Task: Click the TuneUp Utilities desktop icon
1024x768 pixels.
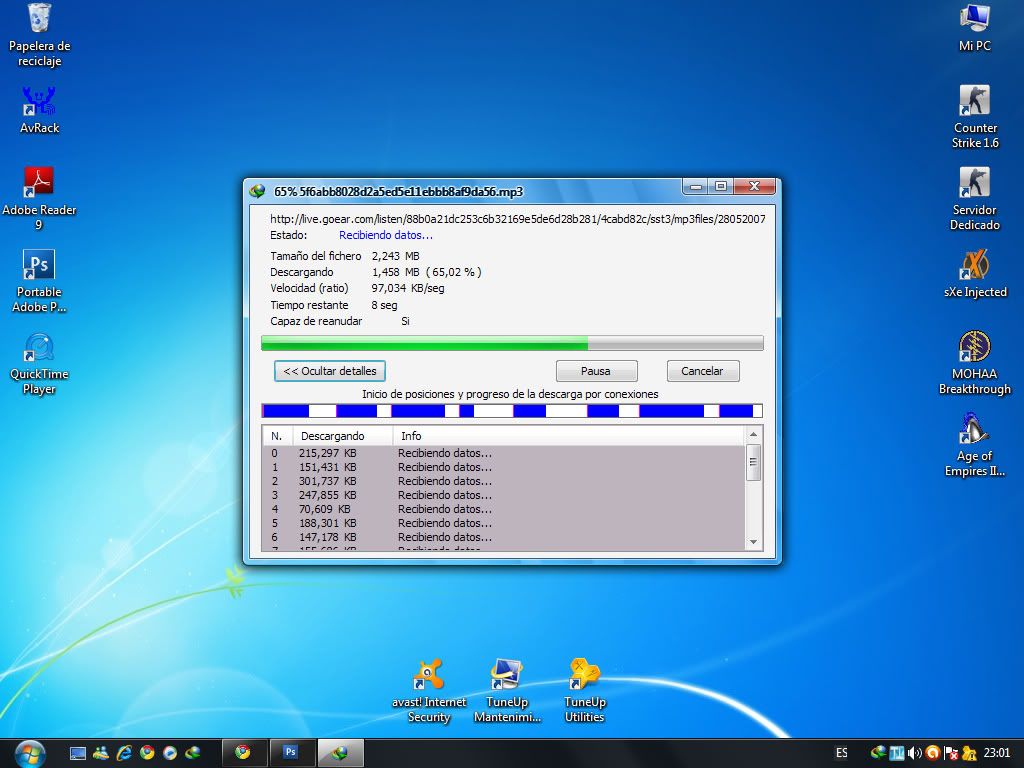Action: [x=584, y=676]
